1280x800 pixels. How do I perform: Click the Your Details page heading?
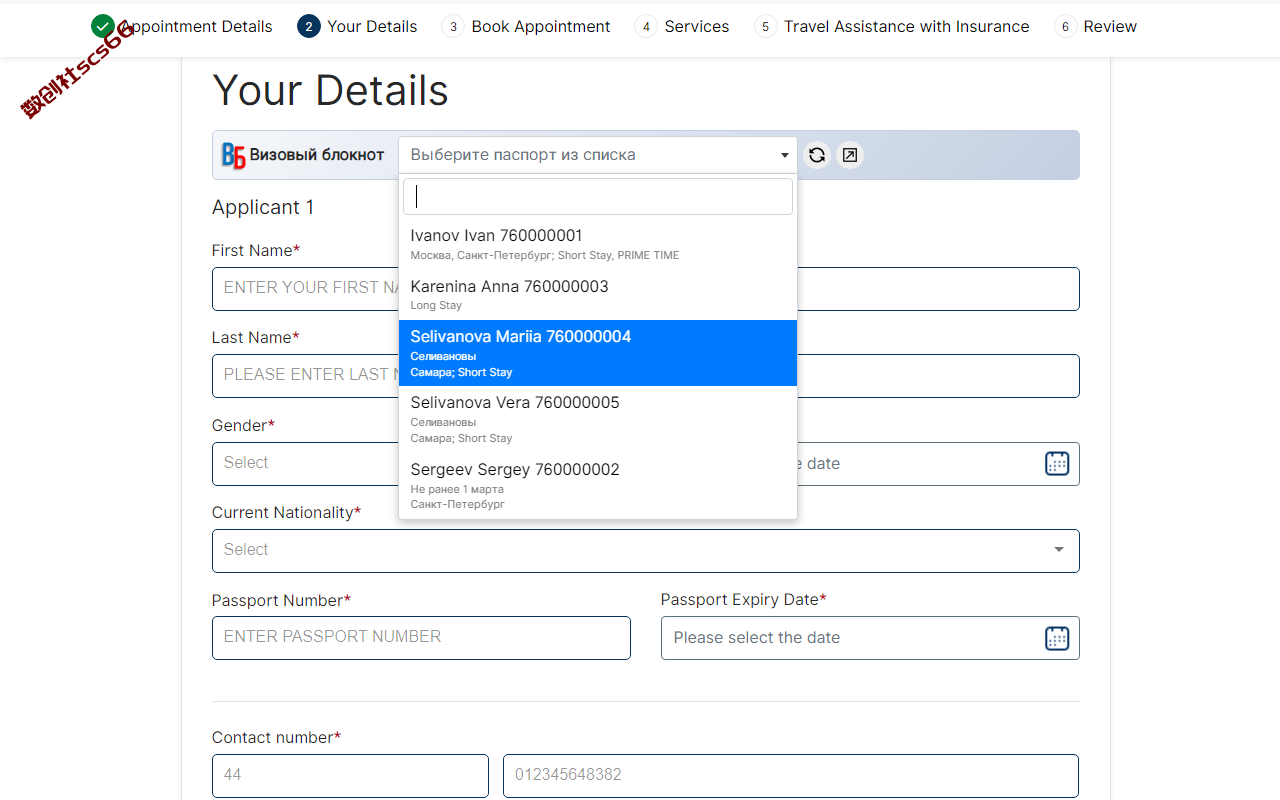[330, 90]
